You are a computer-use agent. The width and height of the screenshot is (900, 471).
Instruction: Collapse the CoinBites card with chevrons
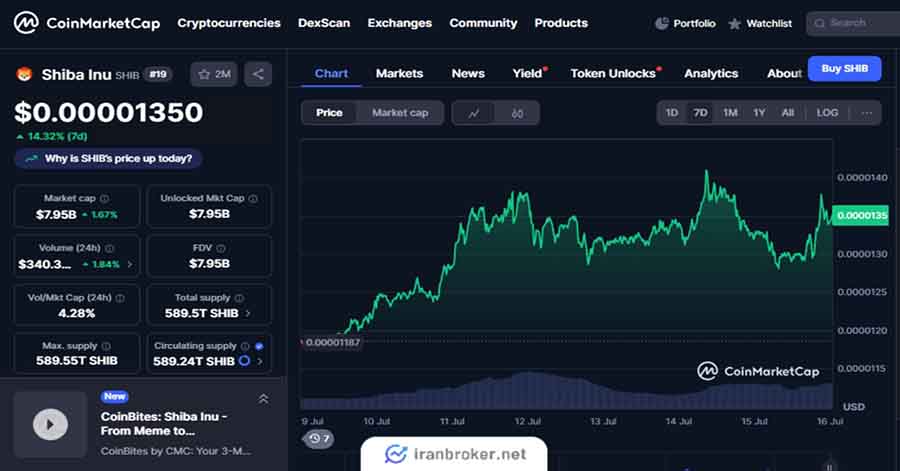tap(263, 399)
